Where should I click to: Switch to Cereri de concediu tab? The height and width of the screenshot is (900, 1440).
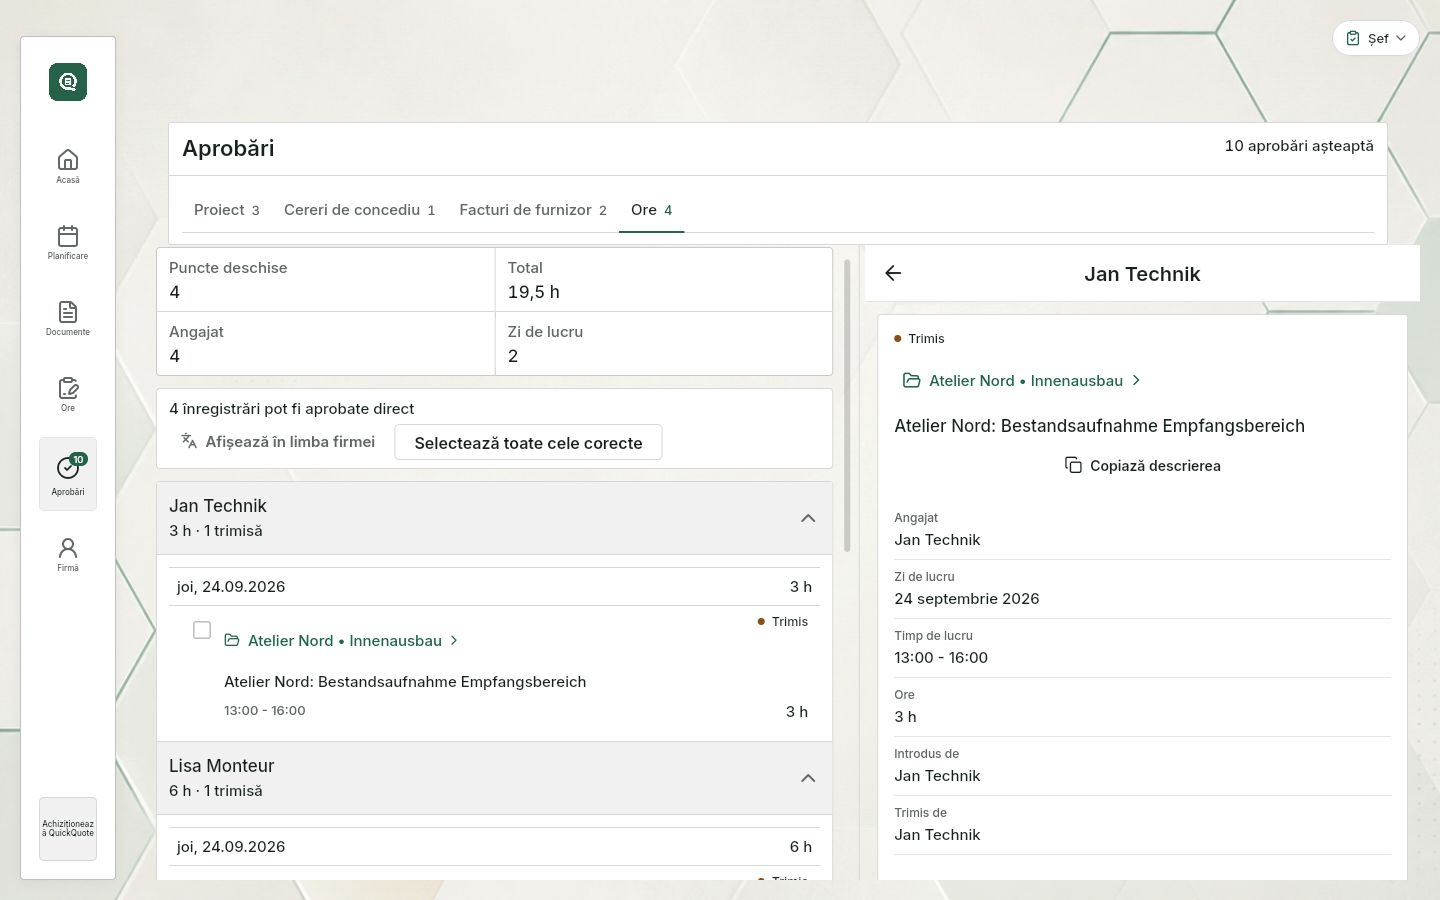click(x=359, y=210)
